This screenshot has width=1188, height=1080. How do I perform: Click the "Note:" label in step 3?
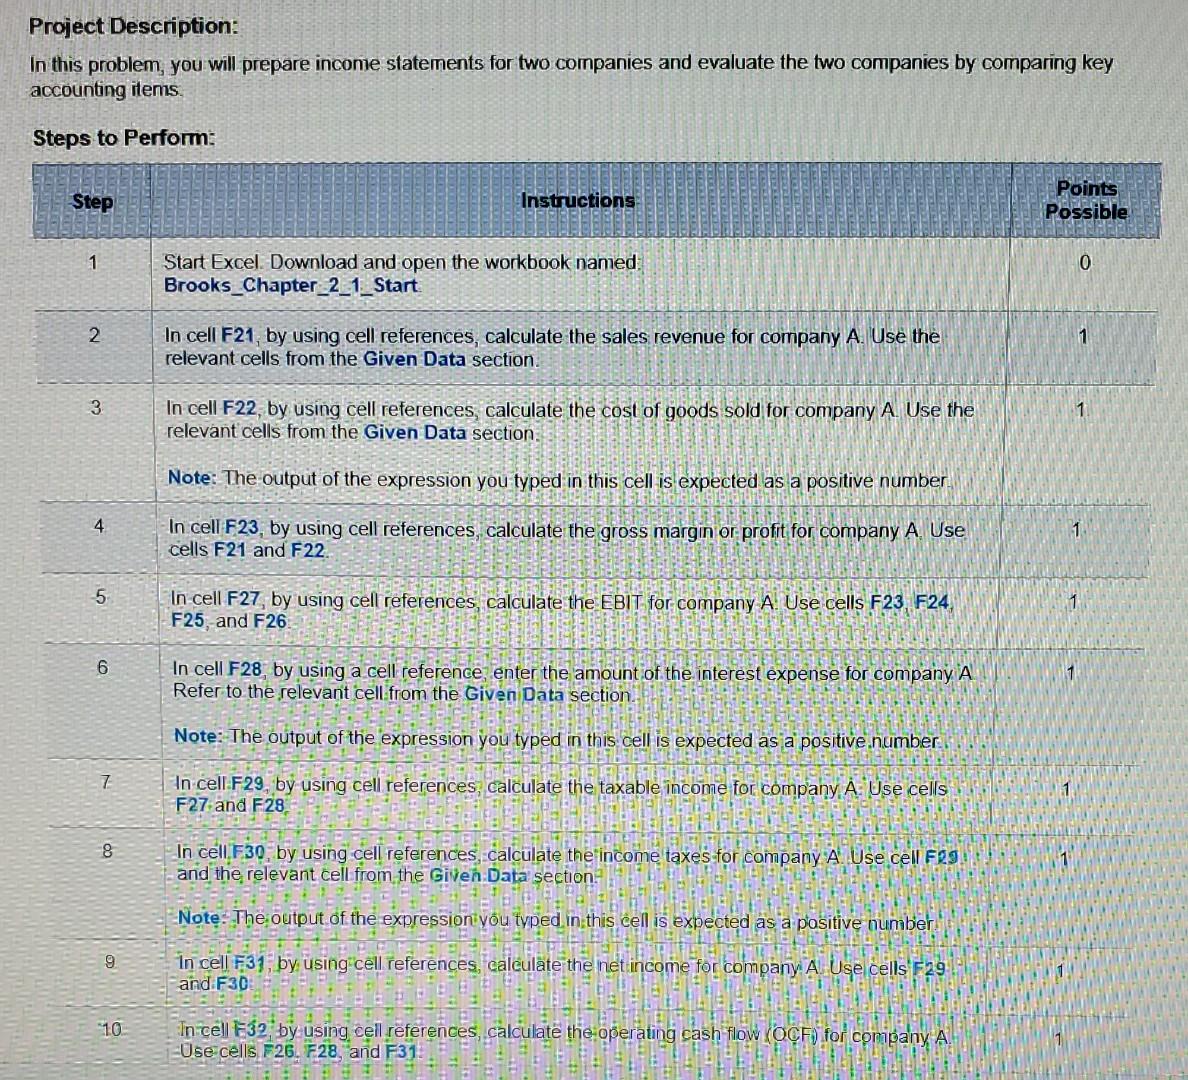point(192,477)
